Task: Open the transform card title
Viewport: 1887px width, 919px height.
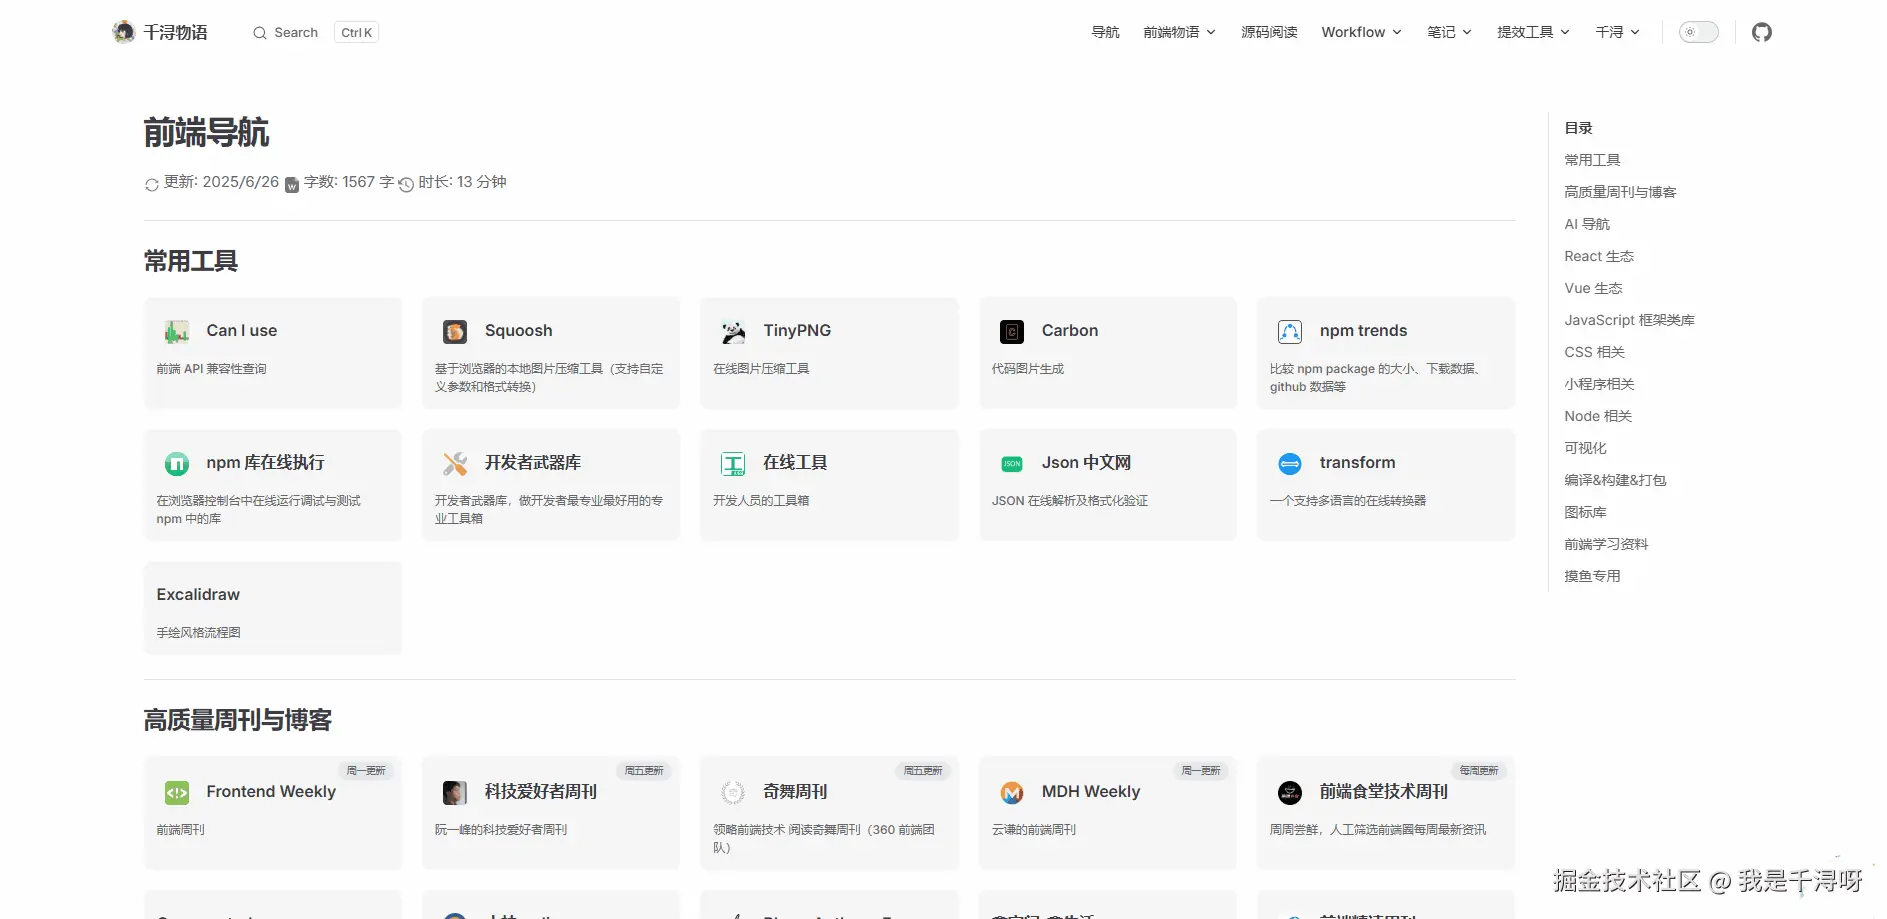Action: tap(1357, 463)
